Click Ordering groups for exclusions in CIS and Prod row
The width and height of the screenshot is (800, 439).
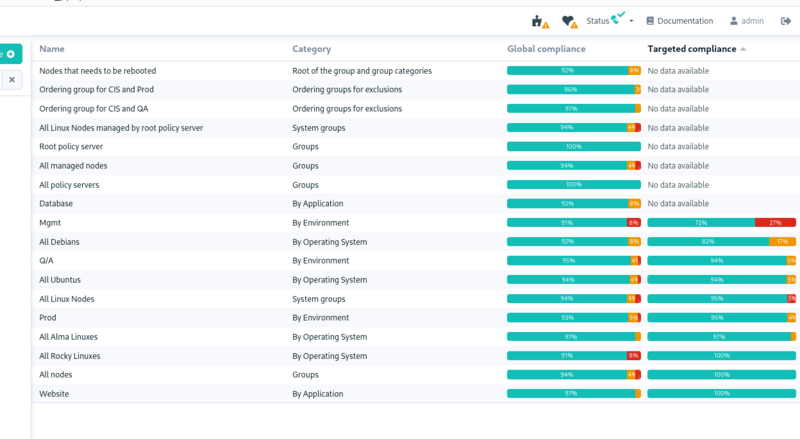[347, 89]
